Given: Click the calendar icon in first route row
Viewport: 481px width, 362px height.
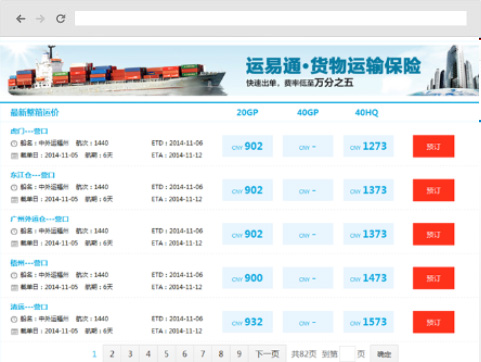Looking at the screenshot, I should (x=14, y=156).
